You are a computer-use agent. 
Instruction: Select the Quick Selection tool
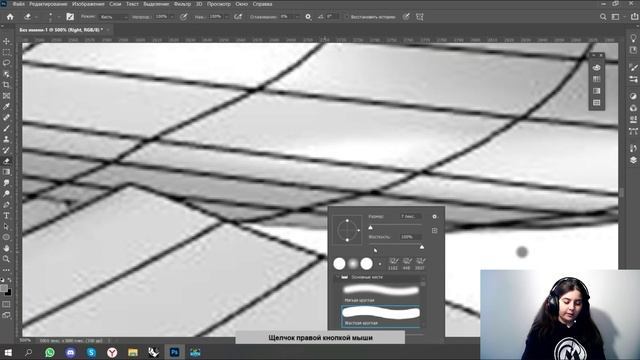pyautogui.click(x=7, y=74)
